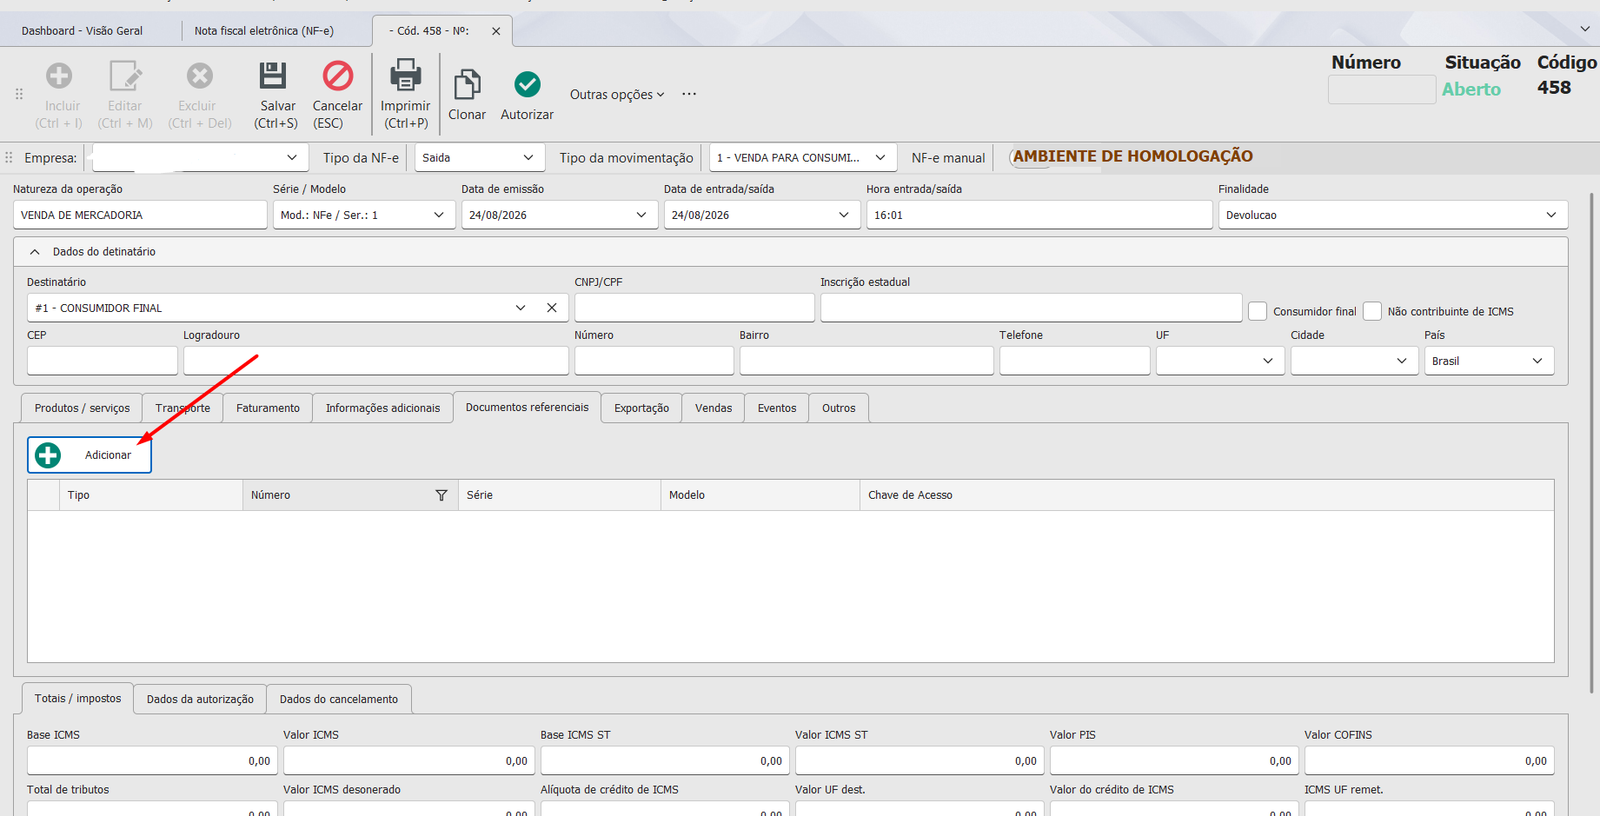
Task: Toggle Não contribuinte de ICMS checkbox
Action: click(x=1372, y=311)
